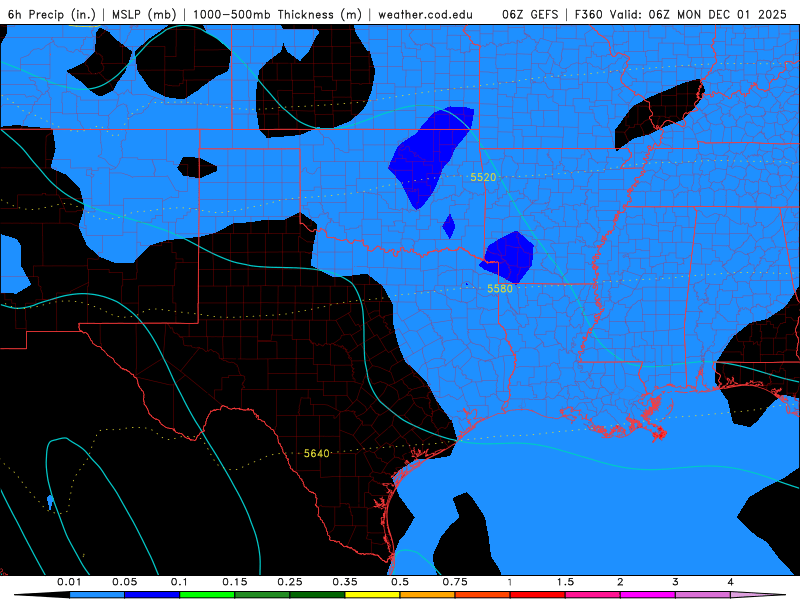The width and height of the screenshot is (800, 600).
Task: Click the light orange 0.5 legend swatch
Action: (x=428, y=595)
